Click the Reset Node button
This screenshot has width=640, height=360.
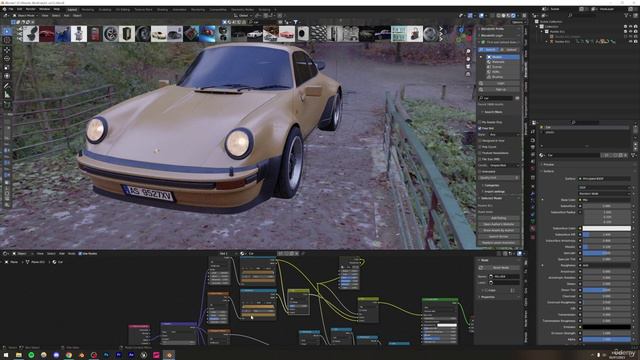point(500,267)
